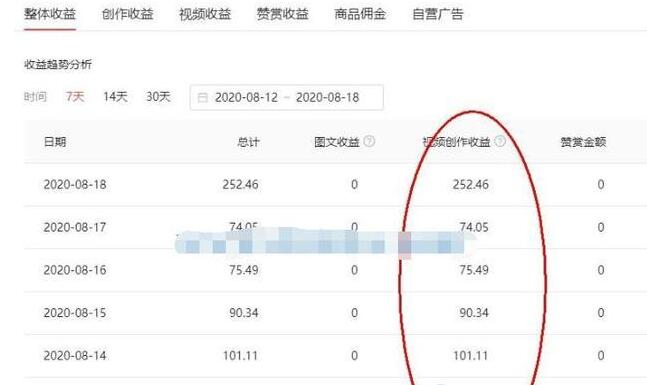Click 图文收益 value 0 for 2020-08-18

354,184
